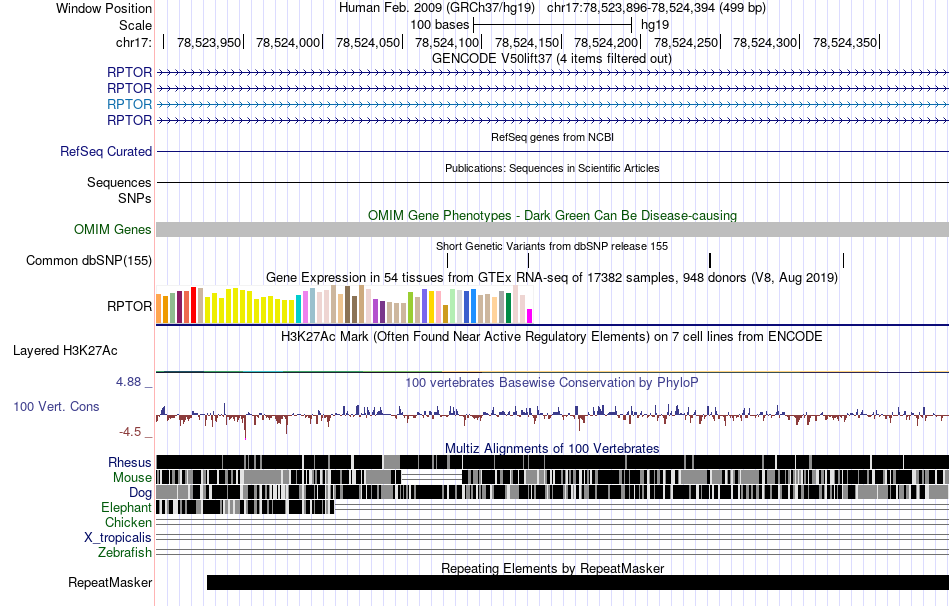This screenshot has width=950, height=606.
Task: Click the Sequences track label
Action: click(x=119, y=182)
